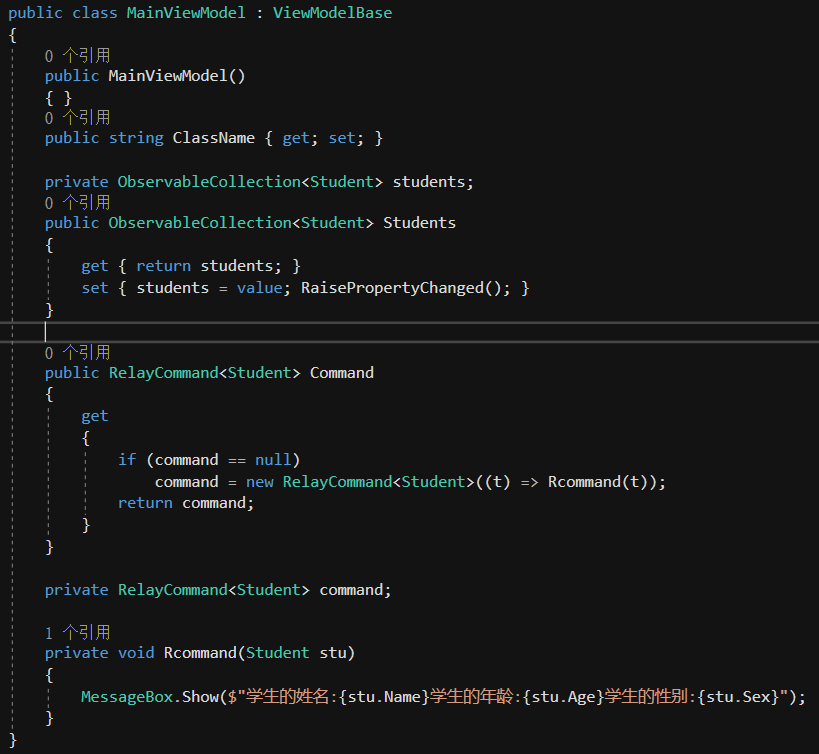Click the Rcommand(t) call in the lambda

[598, 481]
